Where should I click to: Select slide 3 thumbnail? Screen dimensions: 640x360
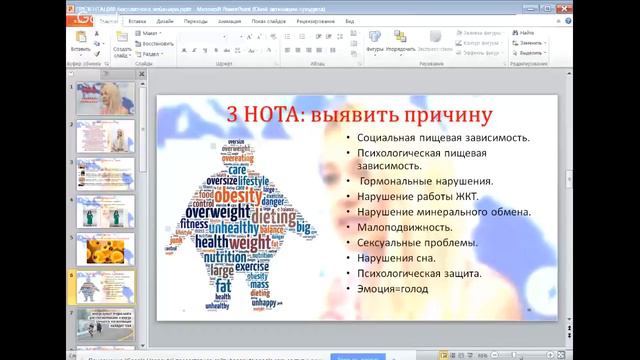click(105, 174)
